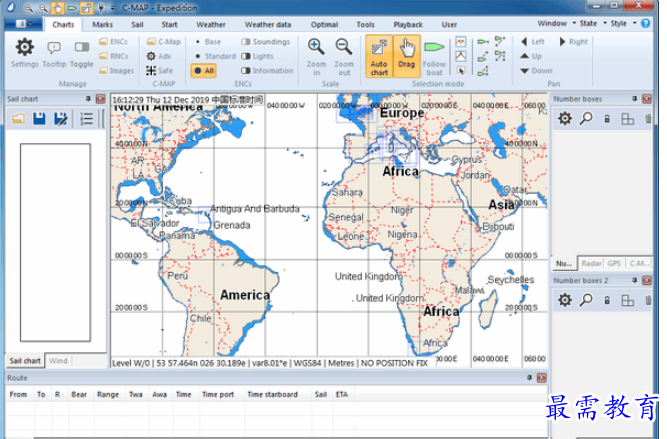667x439 pixels.
Task: Switch to the Playback ribbon tab
Action: point(408,25)
